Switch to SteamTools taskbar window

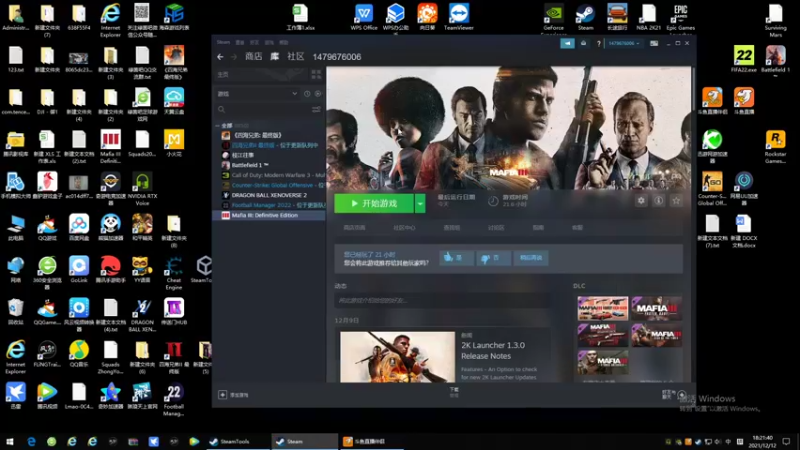(236, 441)
